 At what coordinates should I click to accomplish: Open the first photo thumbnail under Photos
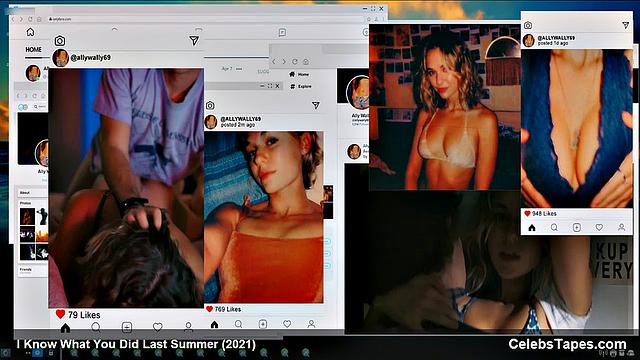click(27, 216)
